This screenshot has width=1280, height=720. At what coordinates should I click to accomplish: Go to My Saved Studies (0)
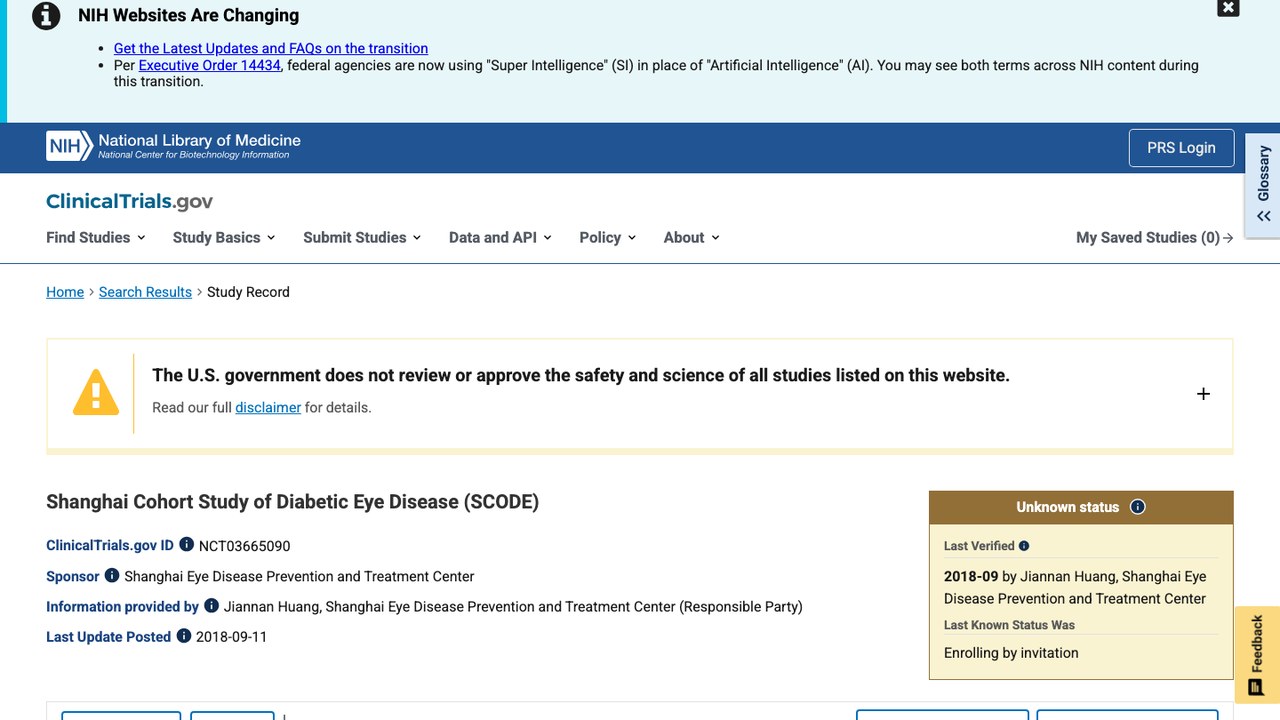[x=1155, y=237]
